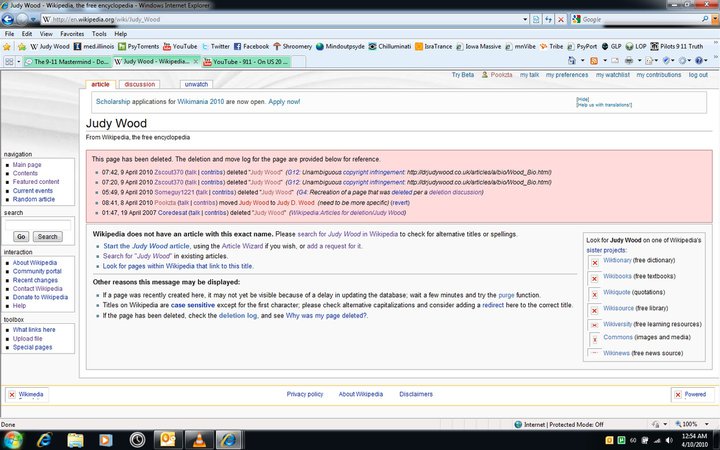Open the Twitter favorites bar bookmark
Screen dimensions: 720x450
215,46
